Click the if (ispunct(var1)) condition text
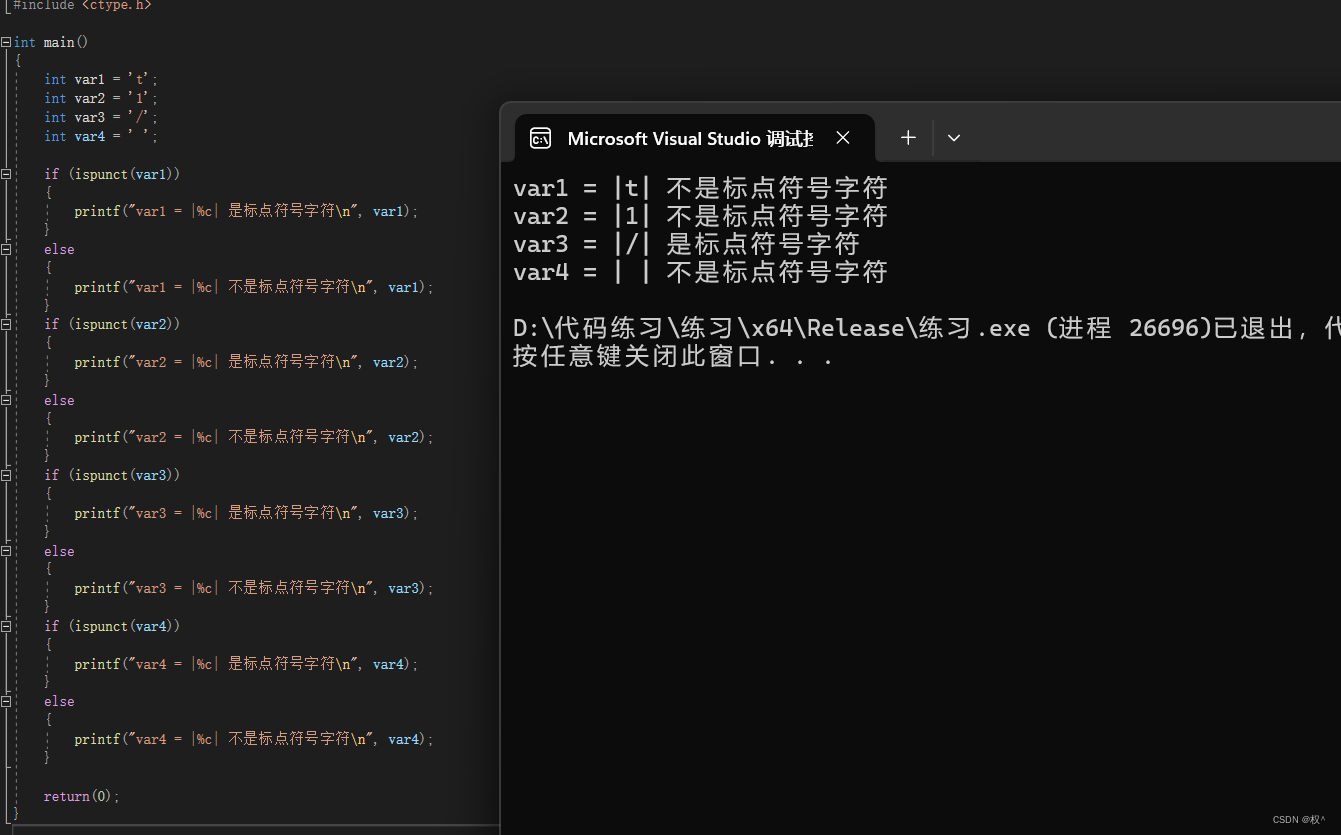Image resolution: width=1341 pixels, height=835 pixels. pyautogui.click(x=112, y=174)
